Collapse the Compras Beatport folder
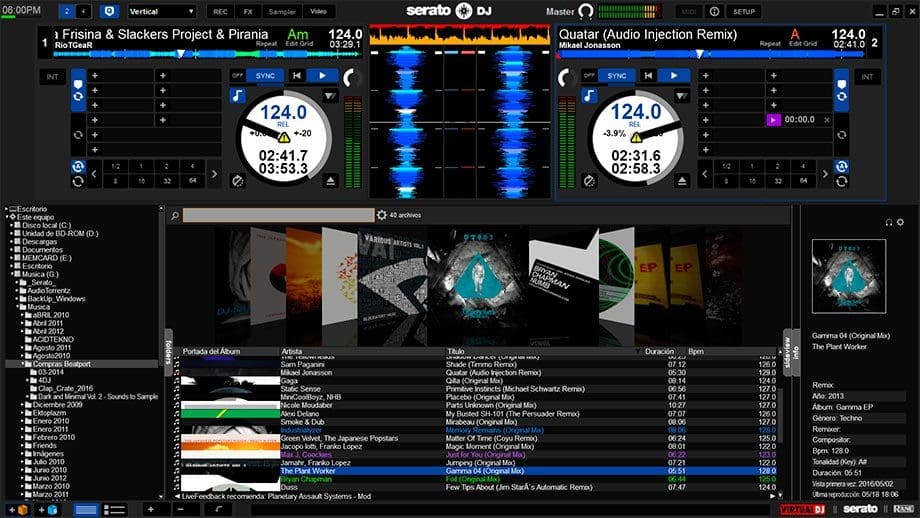The image size is (920, 518). tap(23, 364)
